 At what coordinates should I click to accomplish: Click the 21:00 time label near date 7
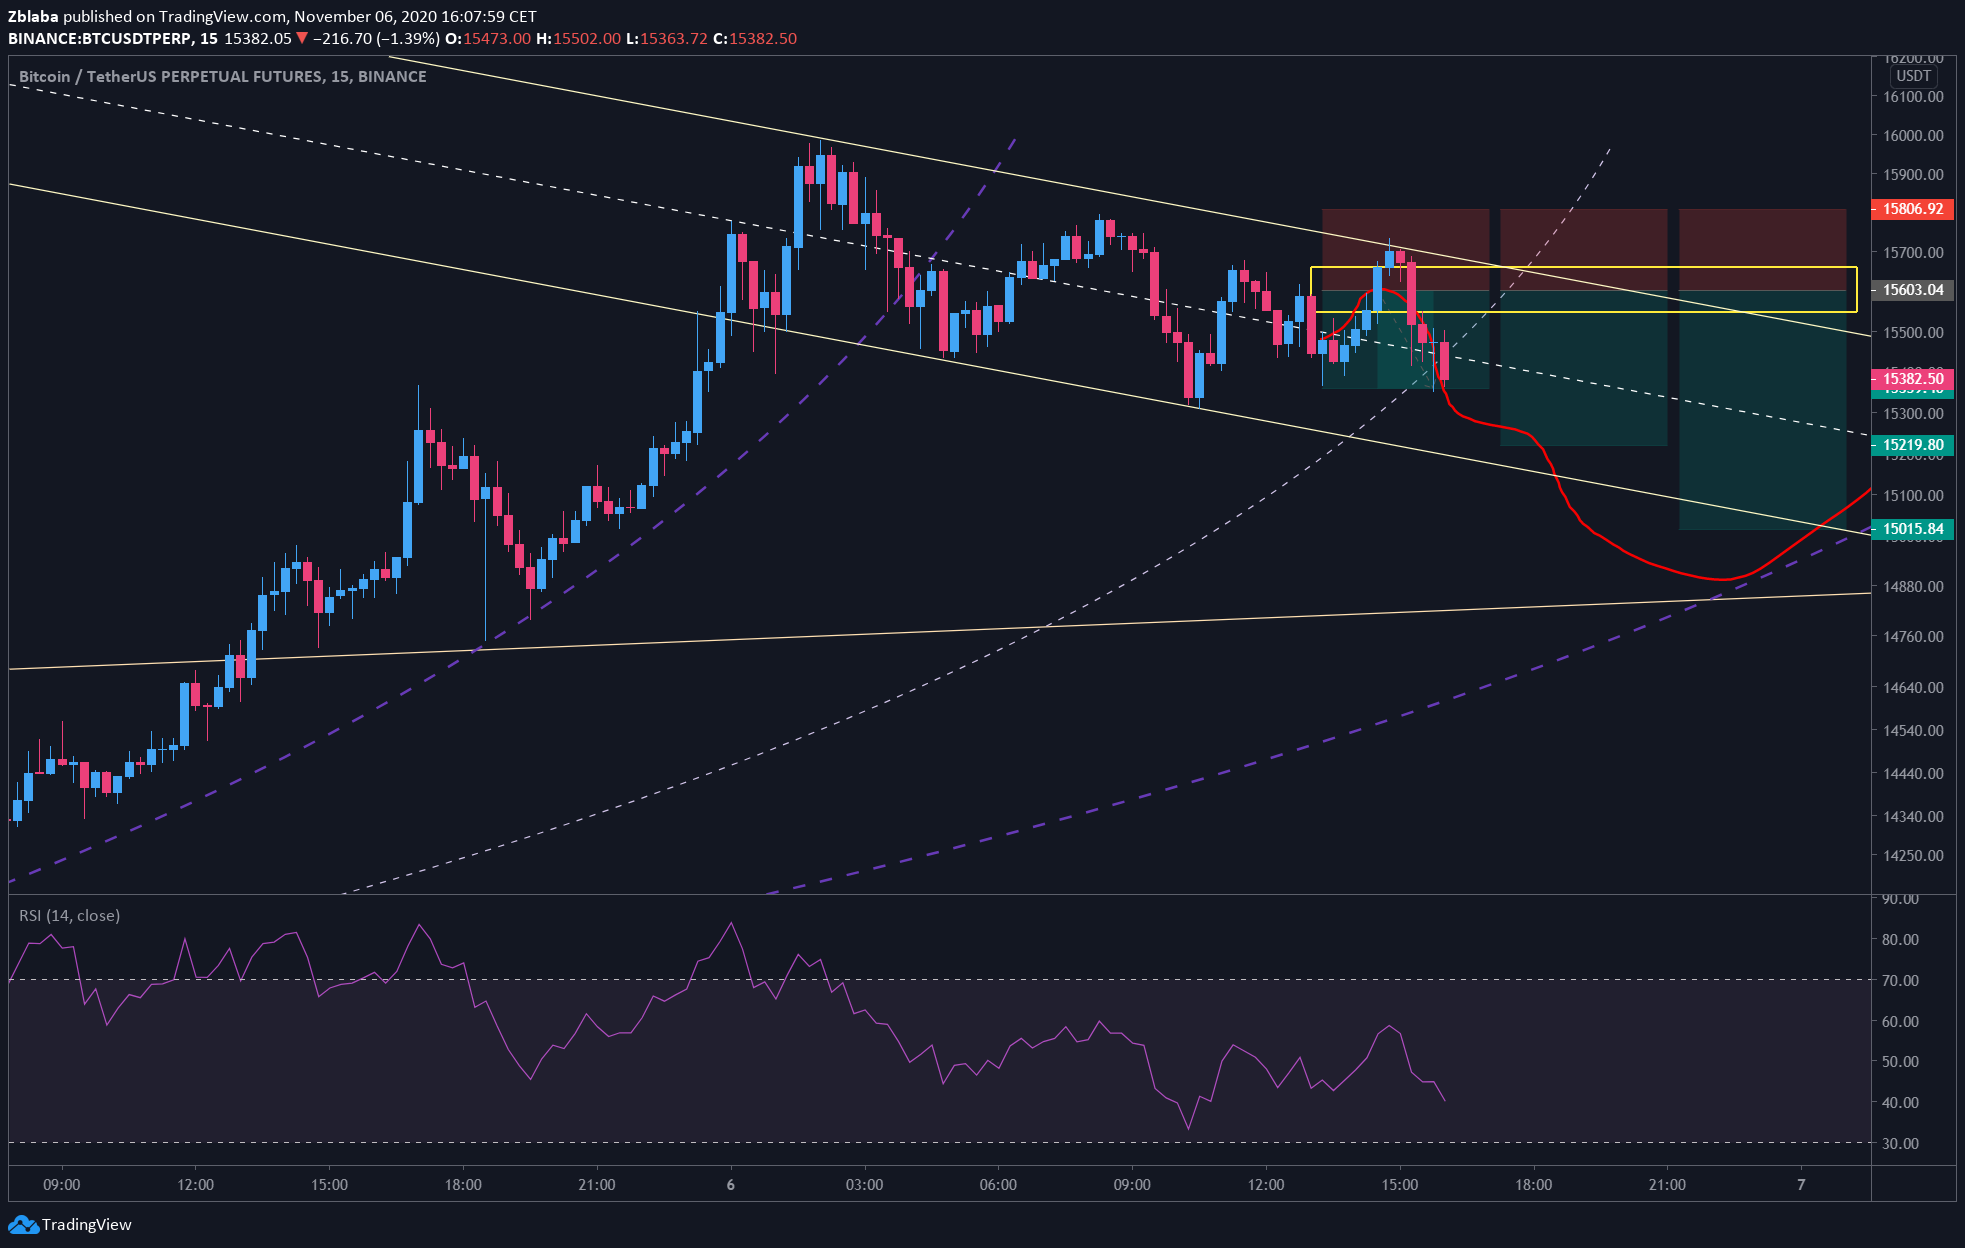point(1667,1184)
